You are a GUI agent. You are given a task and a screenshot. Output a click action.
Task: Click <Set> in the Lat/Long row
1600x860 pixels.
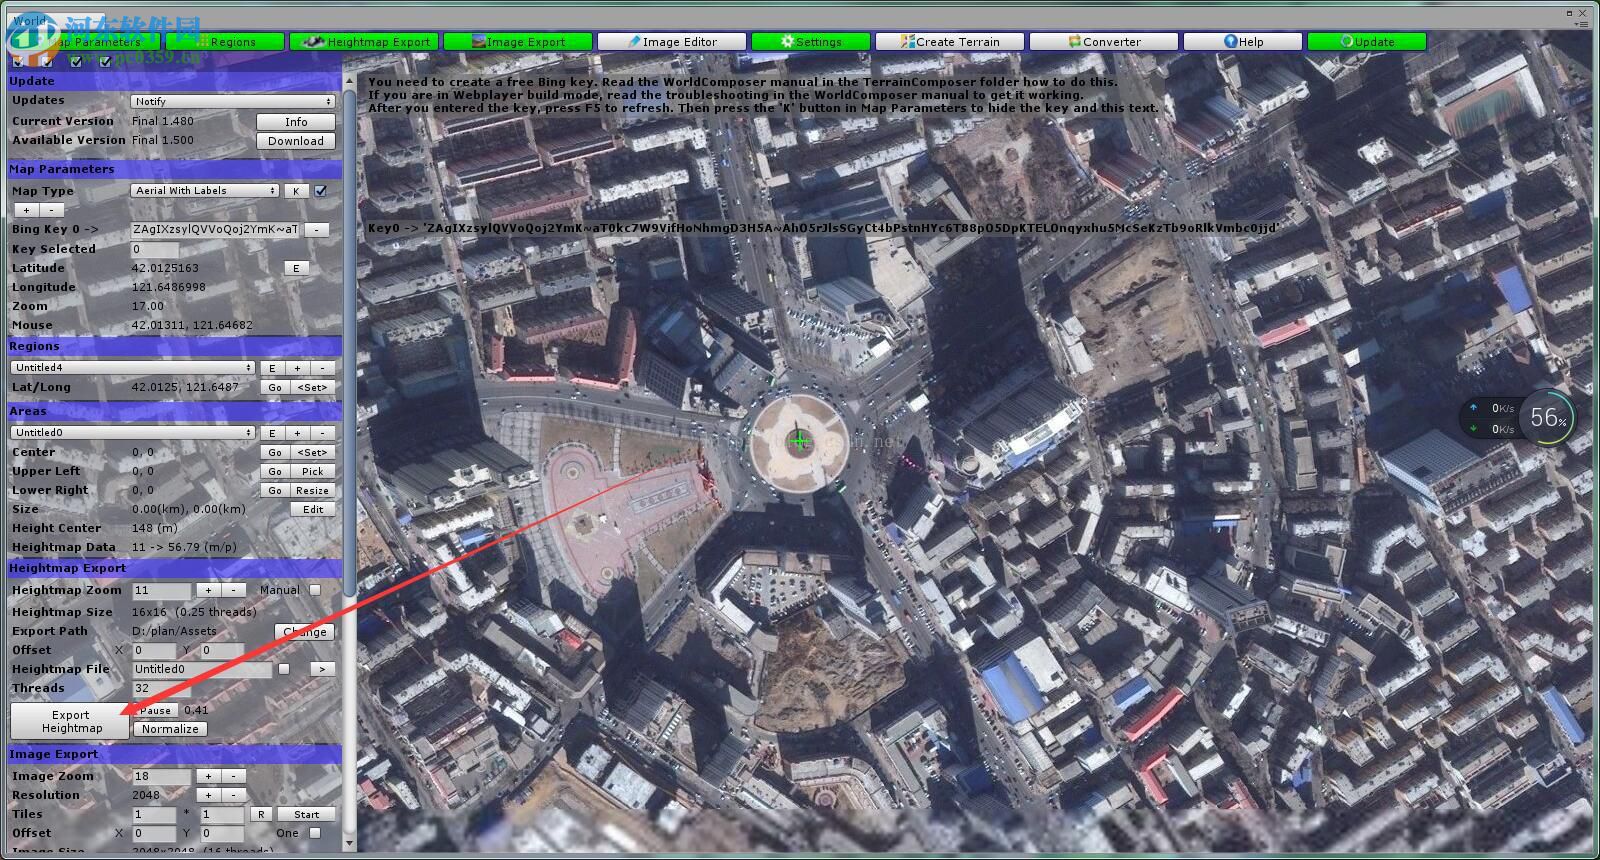(x=313, y=387)
